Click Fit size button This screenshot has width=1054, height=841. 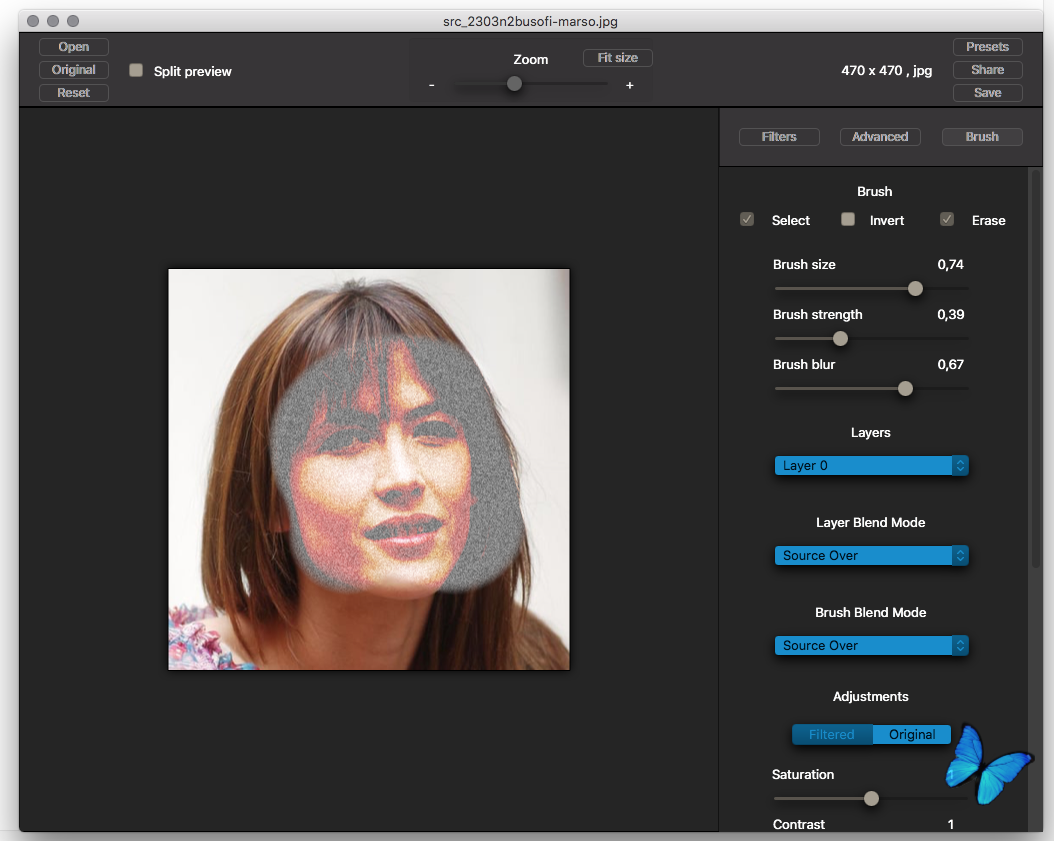point(617,58)
